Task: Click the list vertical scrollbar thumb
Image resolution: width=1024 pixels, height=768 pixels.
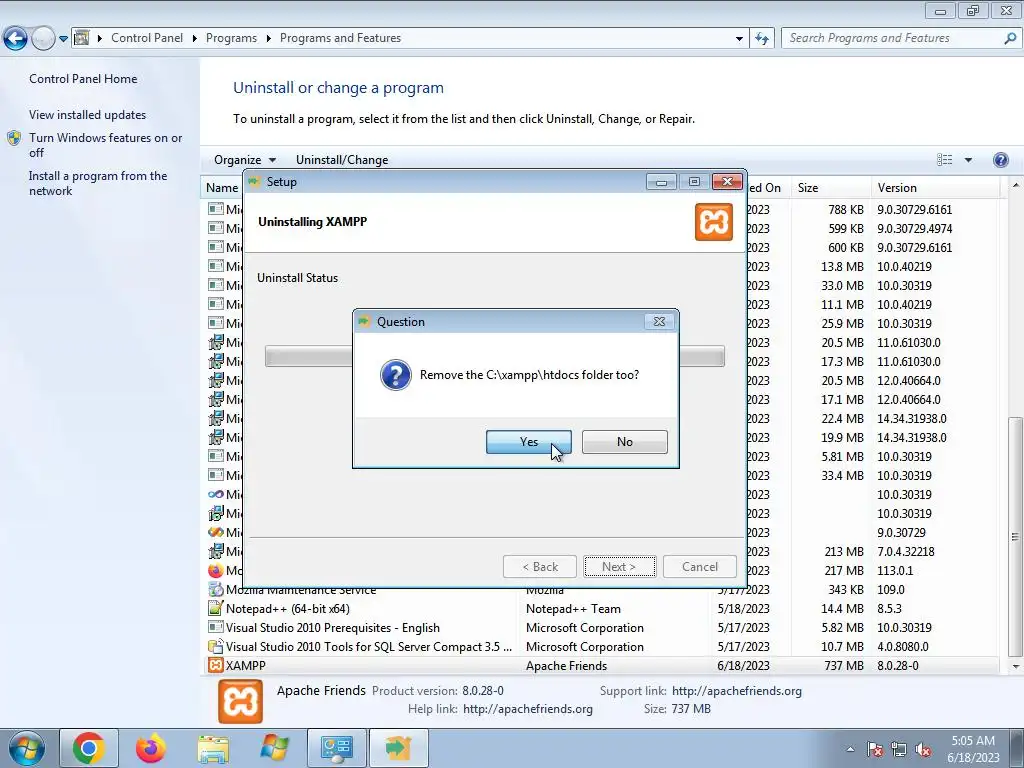Action: 1015,537
